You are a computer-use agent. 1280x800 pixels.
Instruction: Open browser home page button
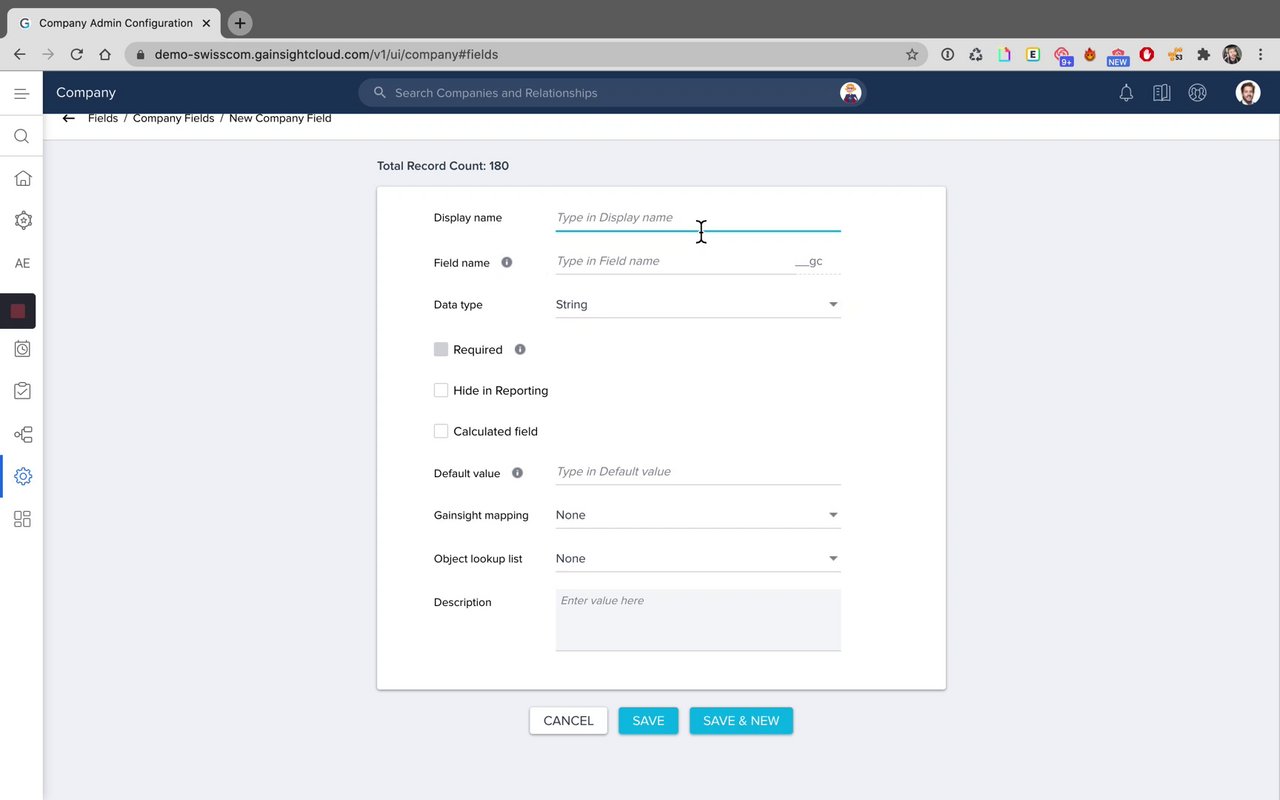coord(105,55)
